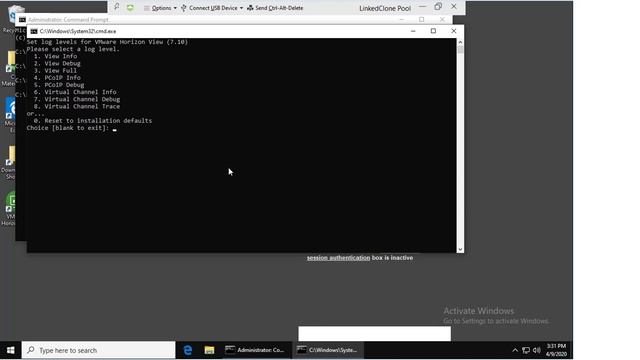
Task: Open File Explorer from taskbar
Action: (209, 350)
